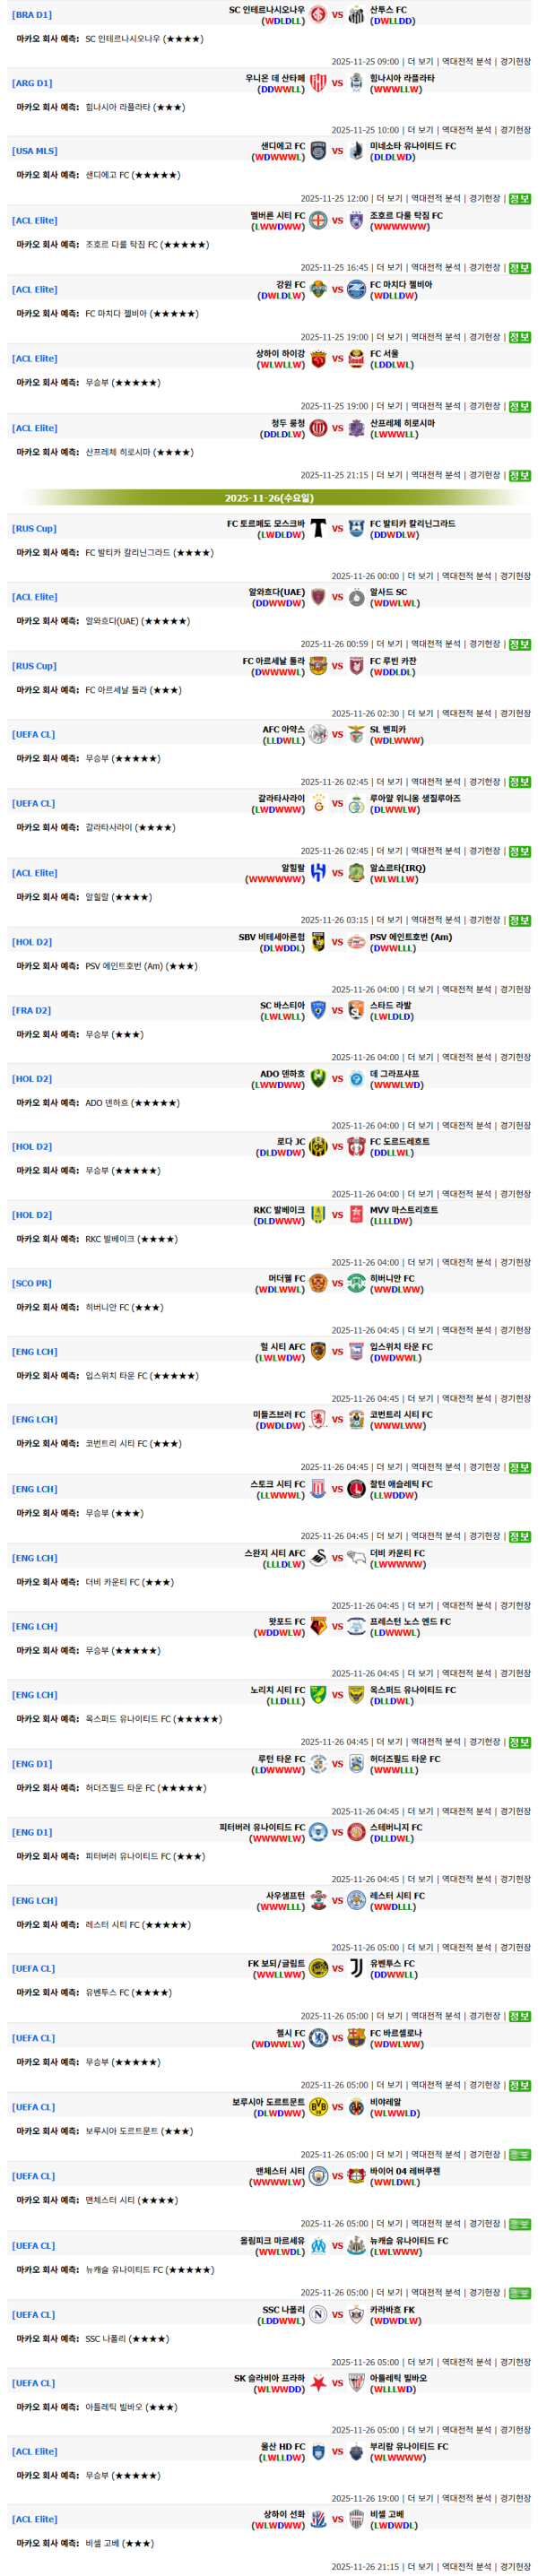Click the Borussia Dortmund BVB logo
The height and width of the screenshot is (2576, 538).
pyautogui.click(x=318, y=2106)
